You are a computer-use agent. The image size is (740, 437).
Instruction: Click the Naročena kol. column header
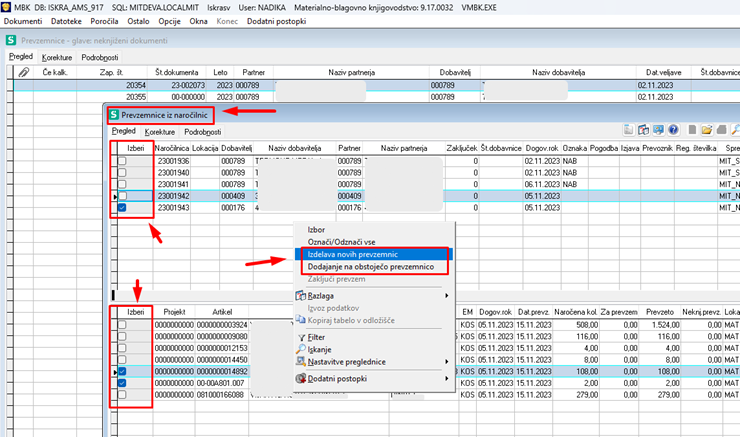point(575,312)
